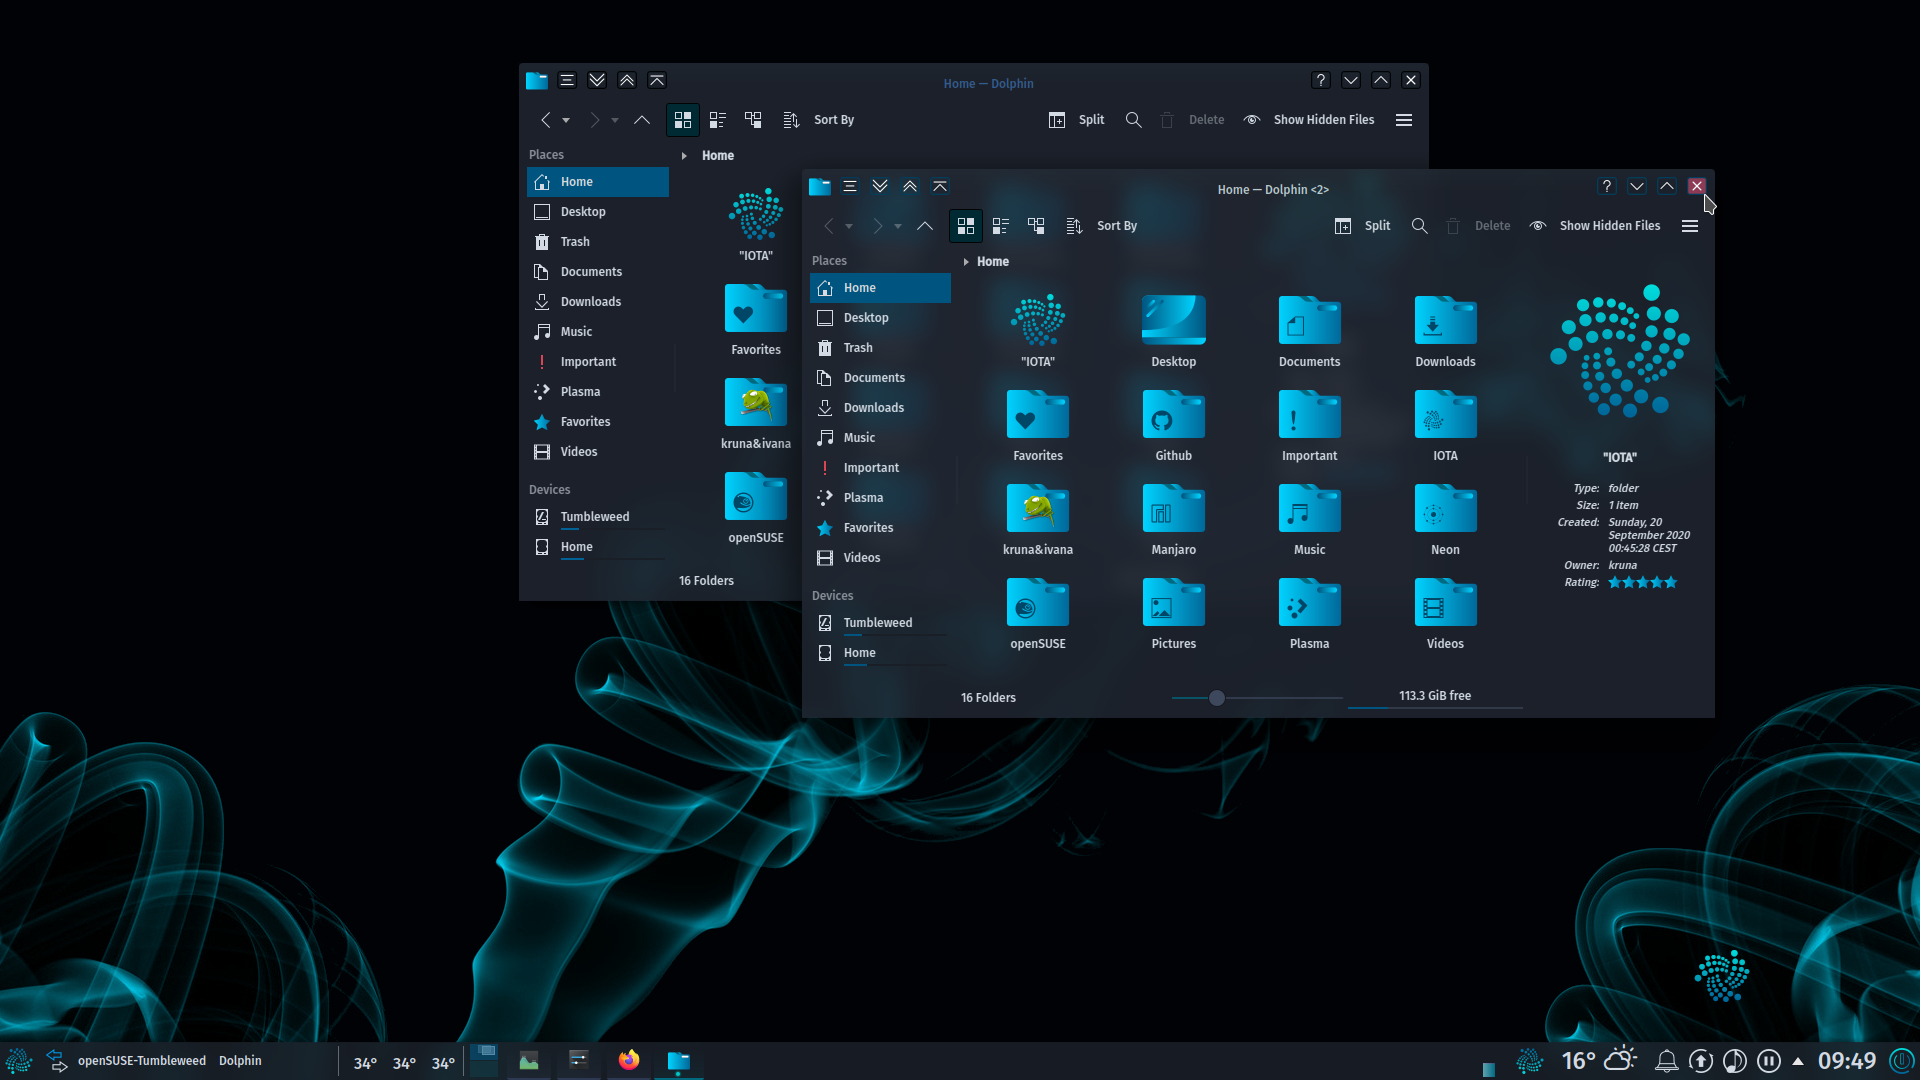
Task: Click the 09:49 clock on the taskbar
Action: click(x=1847, y=1061)
